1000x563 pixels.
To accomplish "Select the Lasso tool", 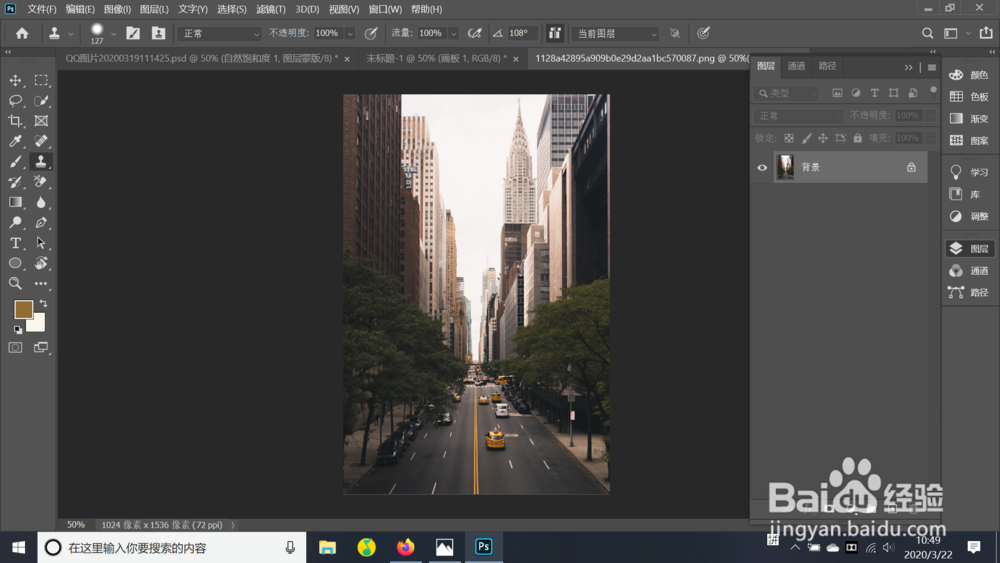I will point(15,101).
